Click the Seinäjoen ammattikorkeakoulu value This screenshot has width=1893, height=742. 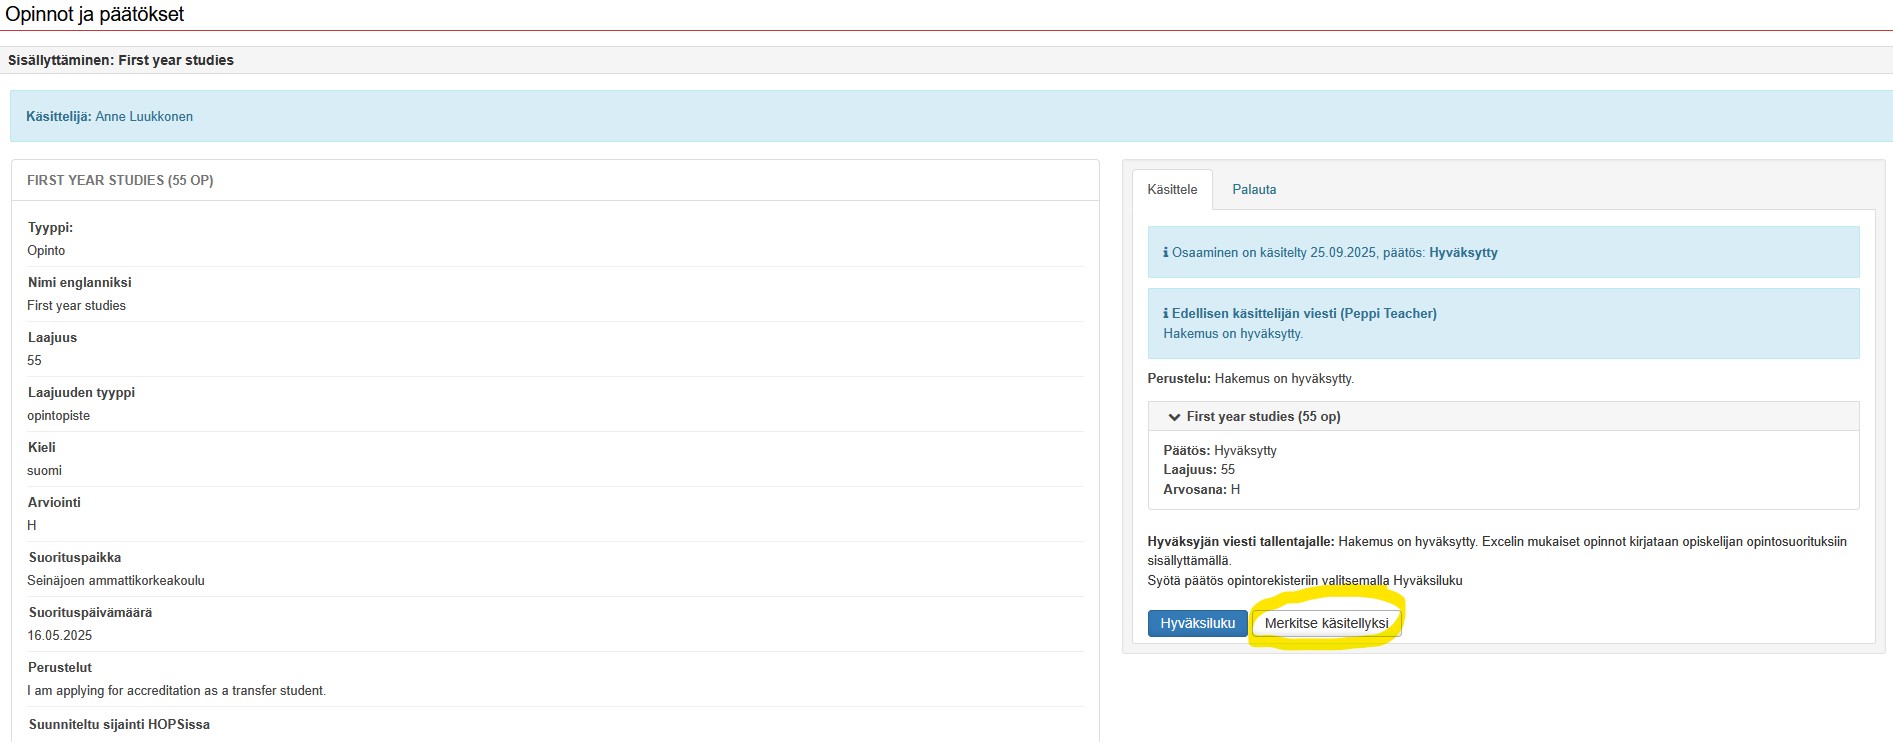tap(116, 581)
